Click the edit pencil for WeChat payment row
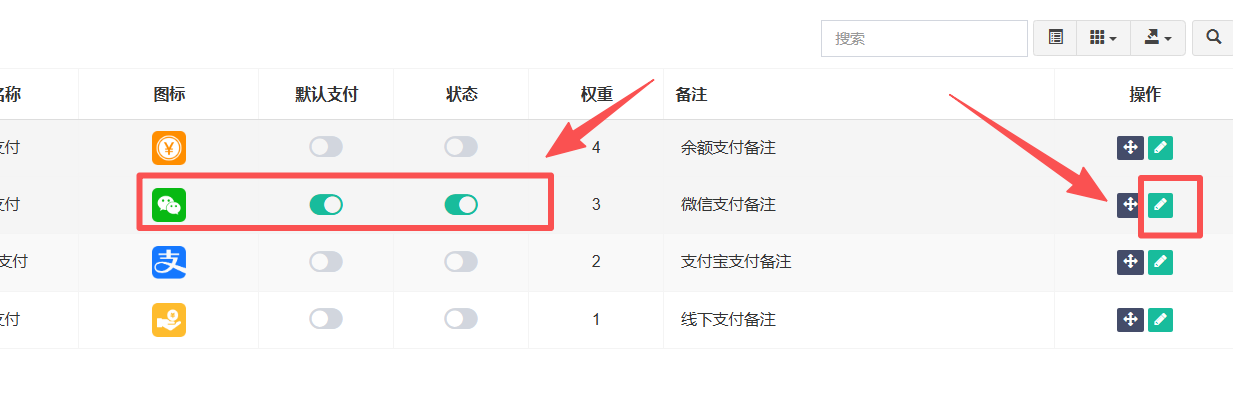 (1160, 205)
